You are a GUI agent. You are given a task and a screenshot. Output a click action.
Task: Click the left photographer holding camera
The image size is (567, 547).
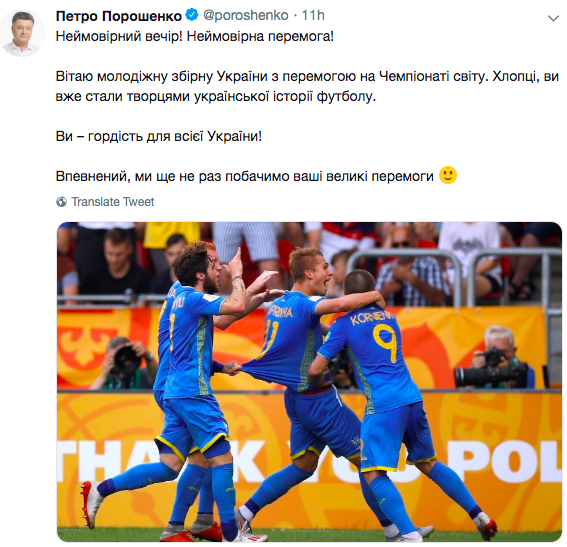click(x=123, y=363)
